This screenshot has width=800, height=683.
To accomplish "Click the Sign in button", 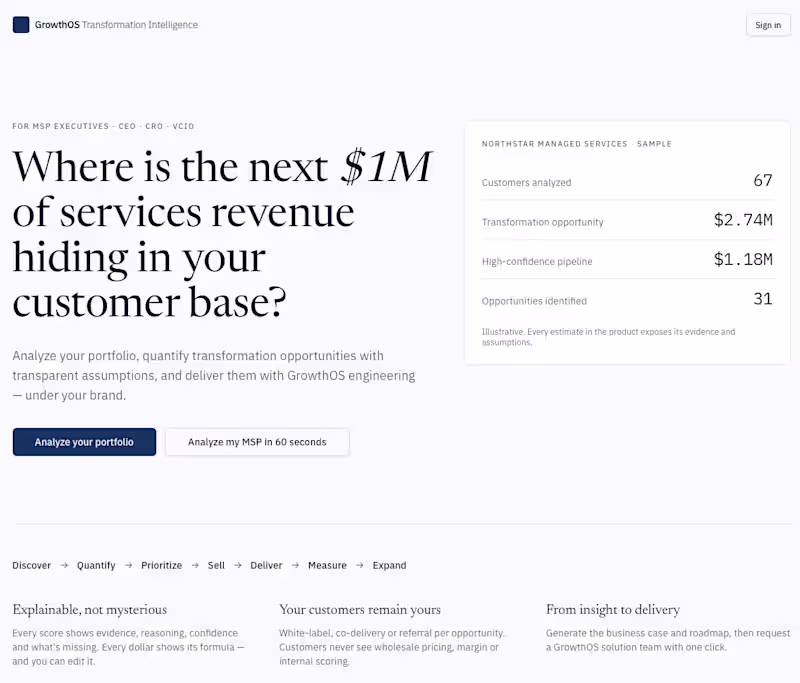I will (x=768, y=25).
